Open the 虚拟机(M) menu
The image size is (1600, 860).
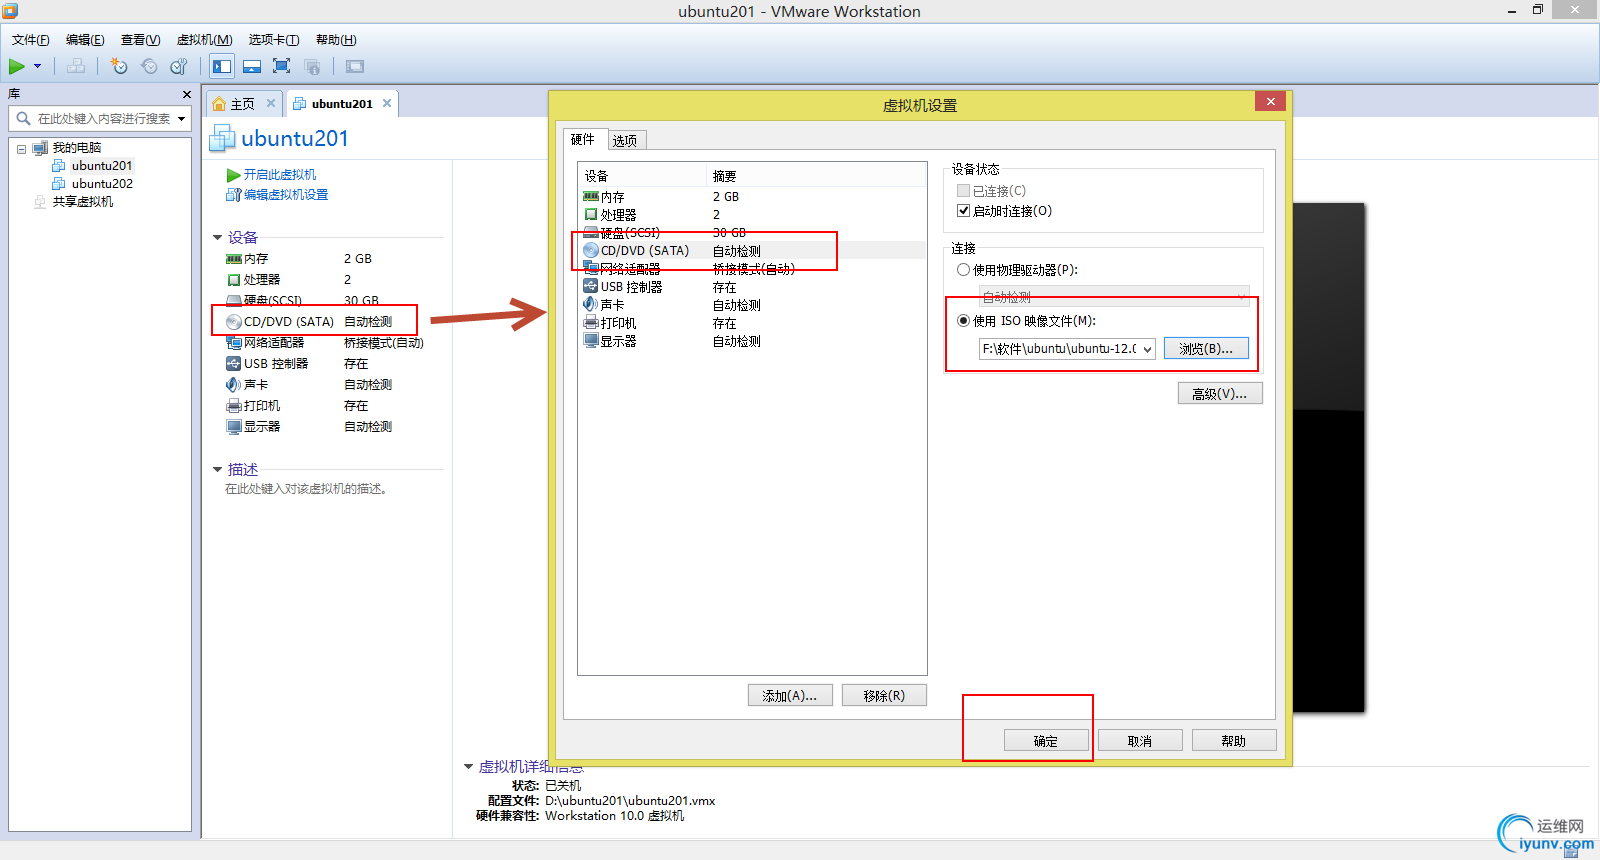tap(204, 40)
